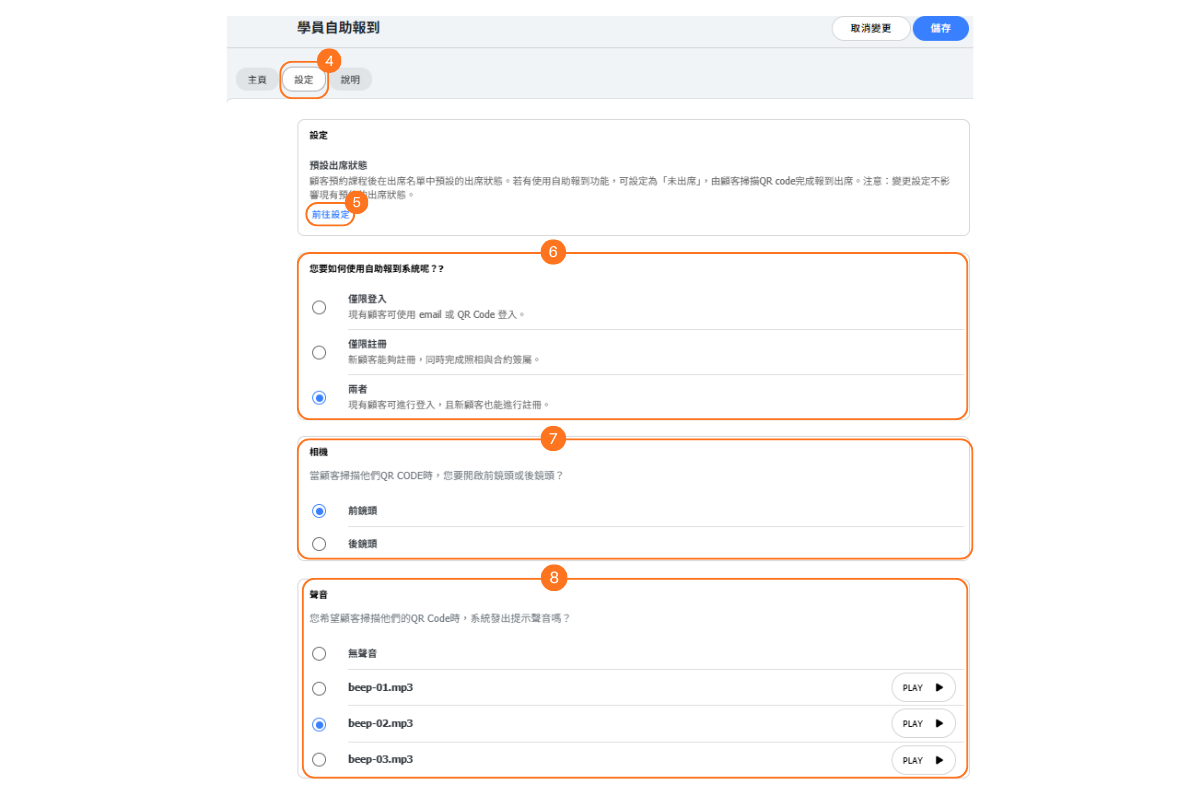
Task: Select the 僅限登入 radio option
Action: (319, 307)
